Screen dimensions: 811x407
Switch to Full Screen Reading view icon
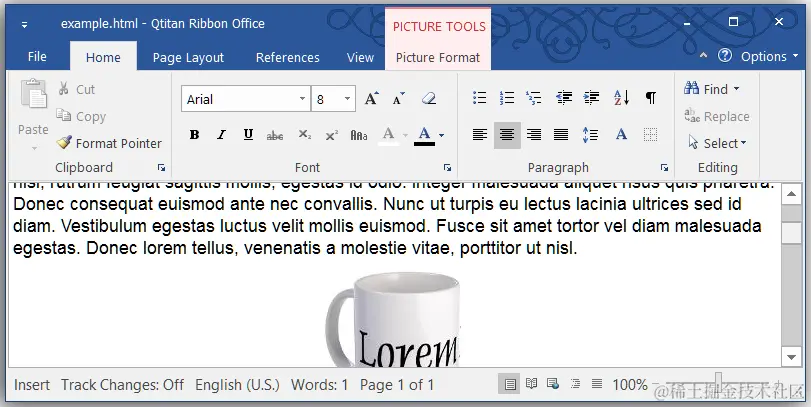[x=531, y=384]
